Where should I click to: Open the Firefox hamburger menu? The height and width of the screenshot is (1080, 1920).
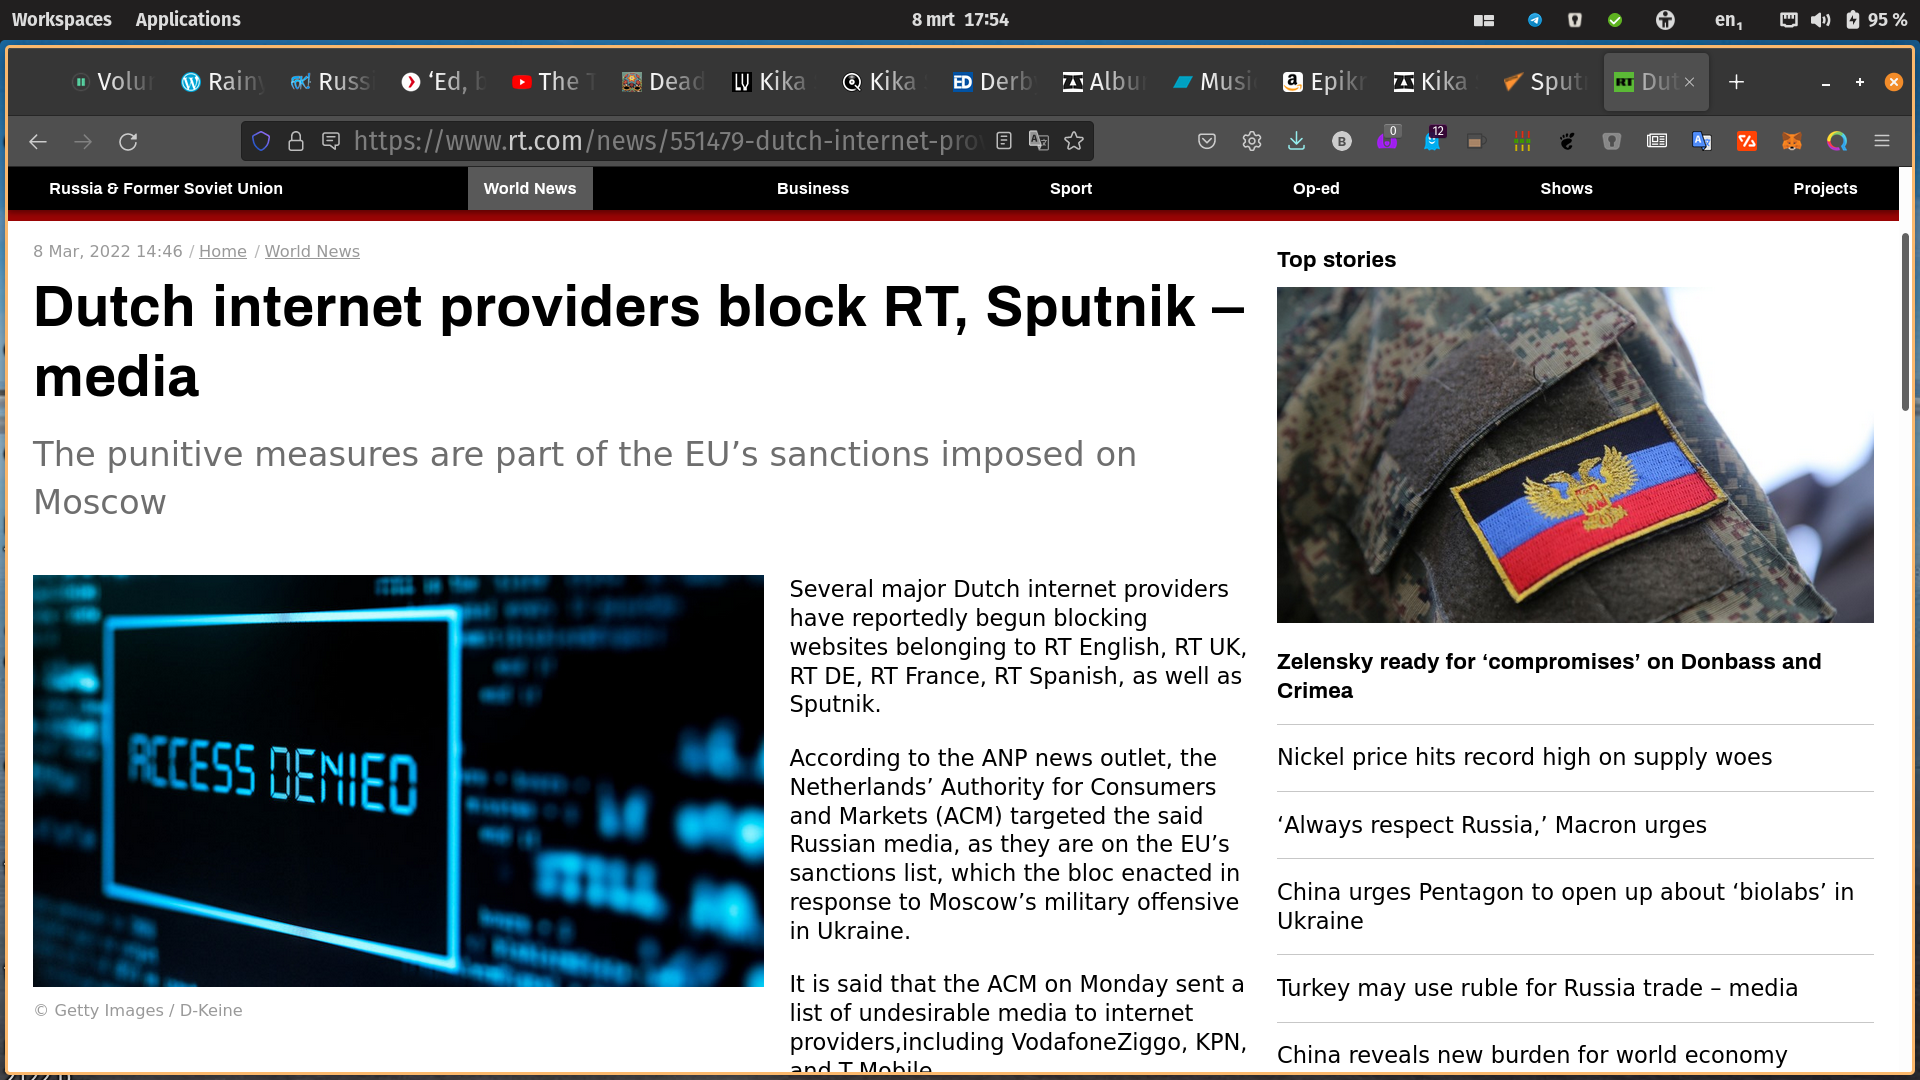[1882, 141]
